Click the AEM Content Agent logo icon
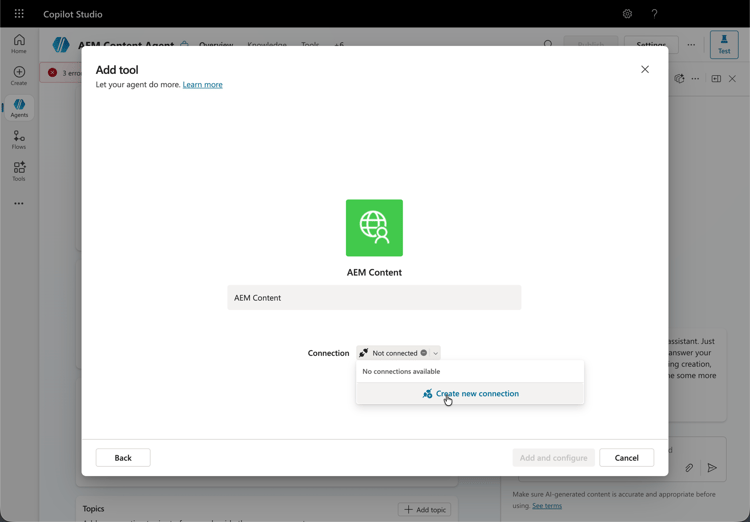This screenshot has width=750, height=522. (x=61, y=44)
